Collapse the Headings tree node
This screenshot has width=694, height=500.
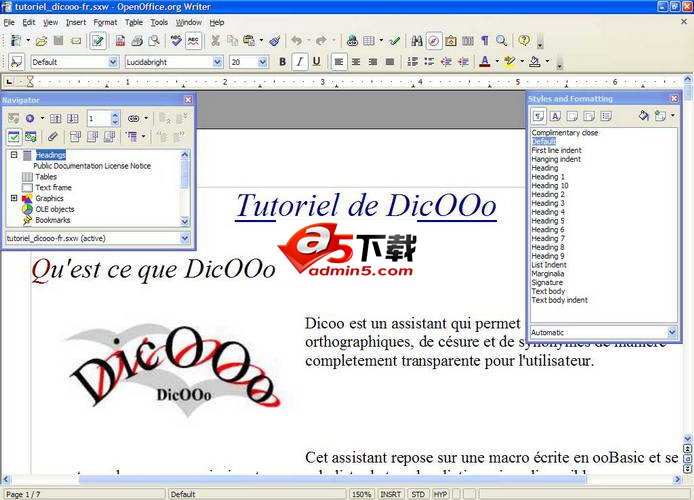(x=14, y=155)
